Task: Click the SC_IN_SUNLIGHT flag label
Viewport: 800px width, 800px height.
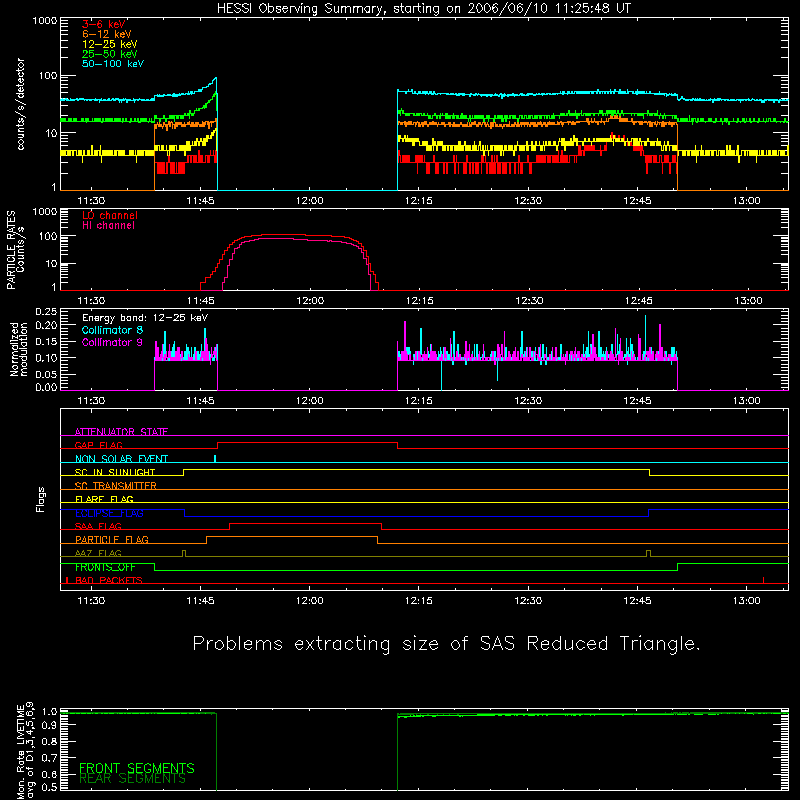Action: (115, 472)
